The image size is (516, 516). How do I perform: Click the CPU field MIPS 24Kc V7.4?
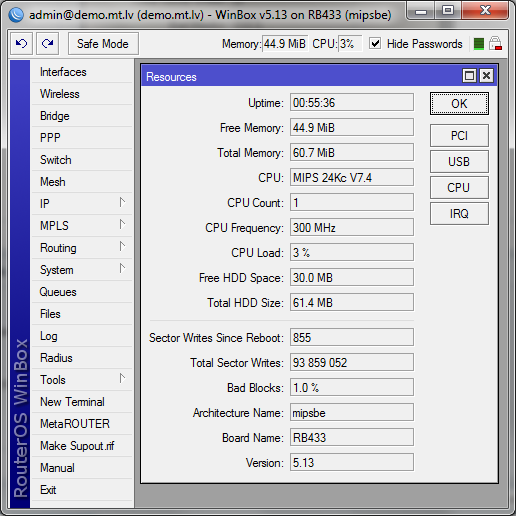click(352, 178)
